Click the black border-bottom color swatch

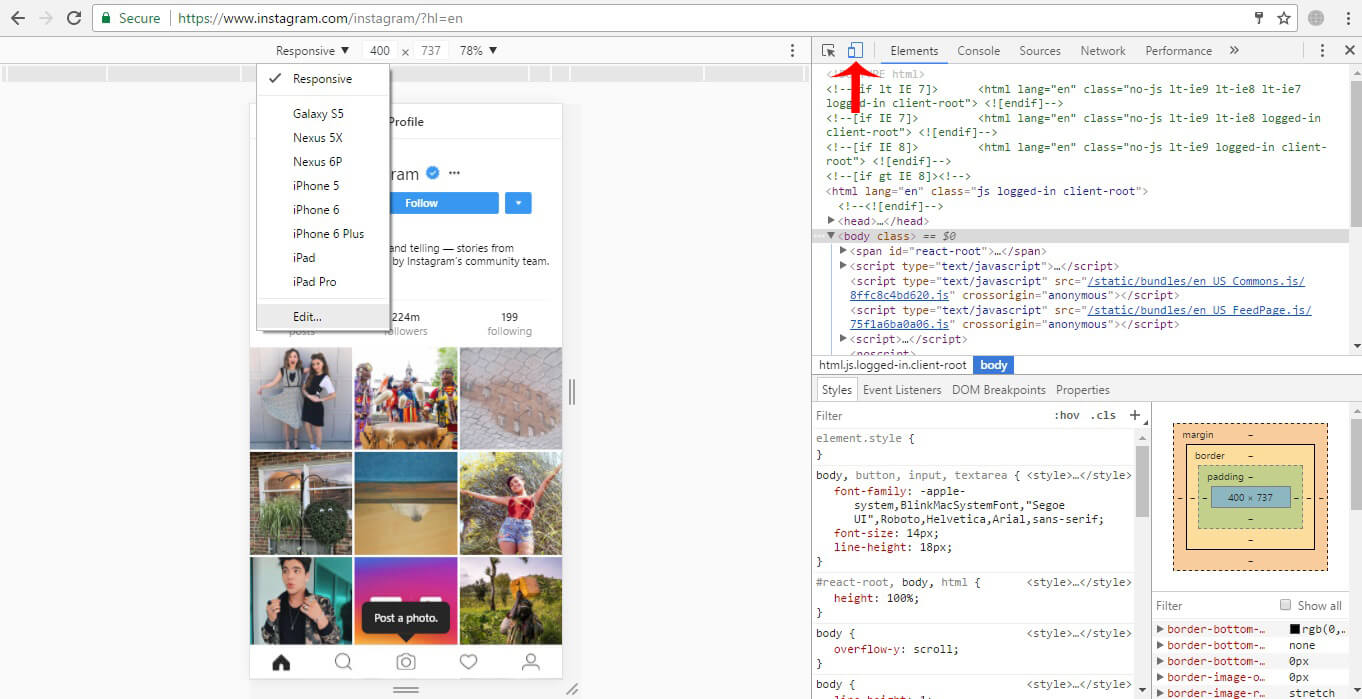1295,629
